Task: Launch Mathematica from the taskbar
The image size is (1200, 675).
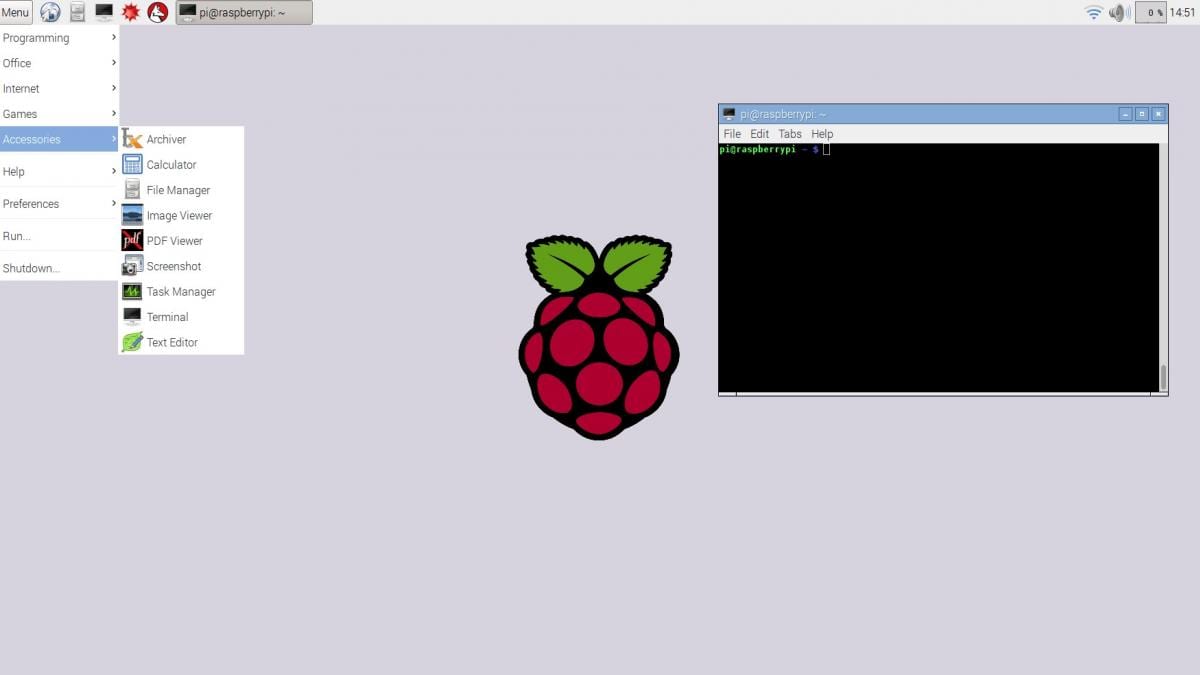Action: pos(130,12)
